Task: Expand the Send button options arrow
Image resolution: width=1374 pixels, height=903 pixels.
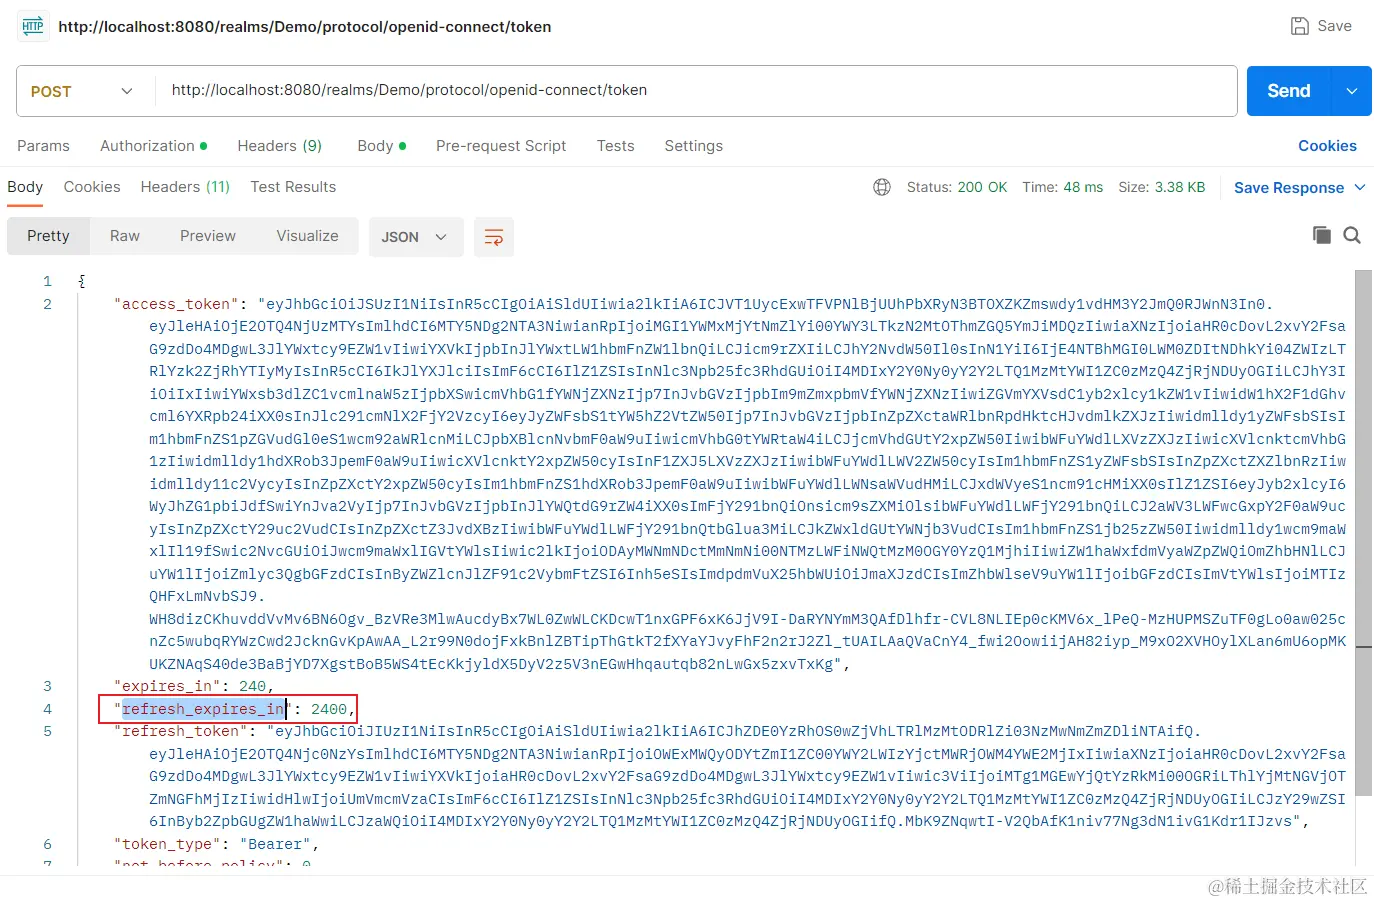Action: click(x=1352, y=91)
